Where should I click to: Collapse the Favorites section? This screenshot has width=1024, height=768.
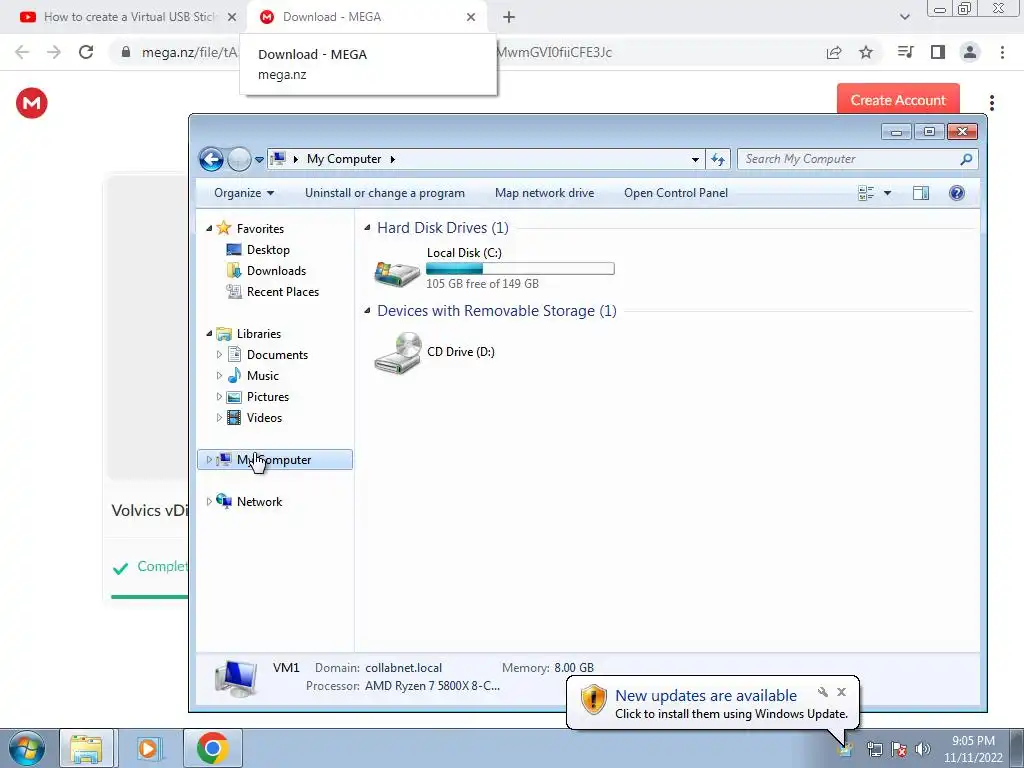[209, 229]
